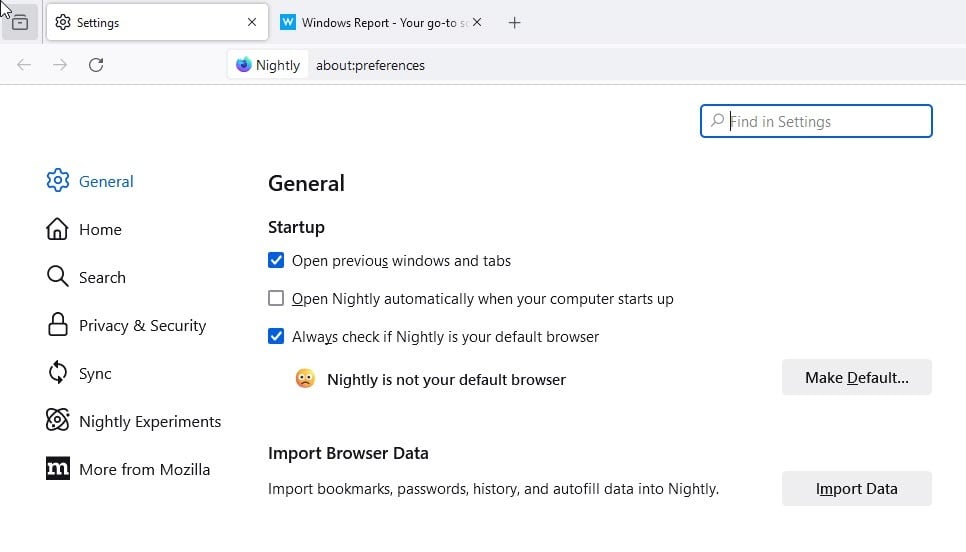Screen dimensions: 966x552
Task: Open a new tab with the plus button
Action: 514,23
